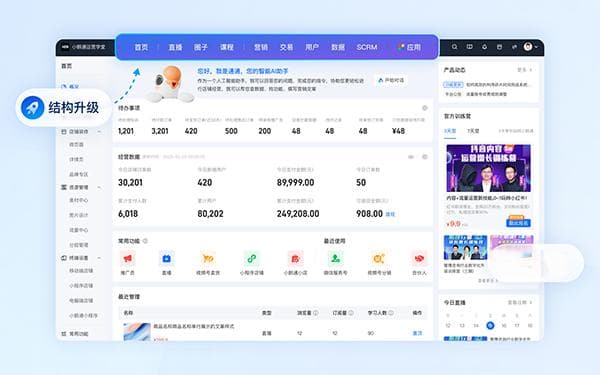Open 常用功能 at the sidebar bottom
This screenshot has width=600, height=375.
[x=78, y=334]
